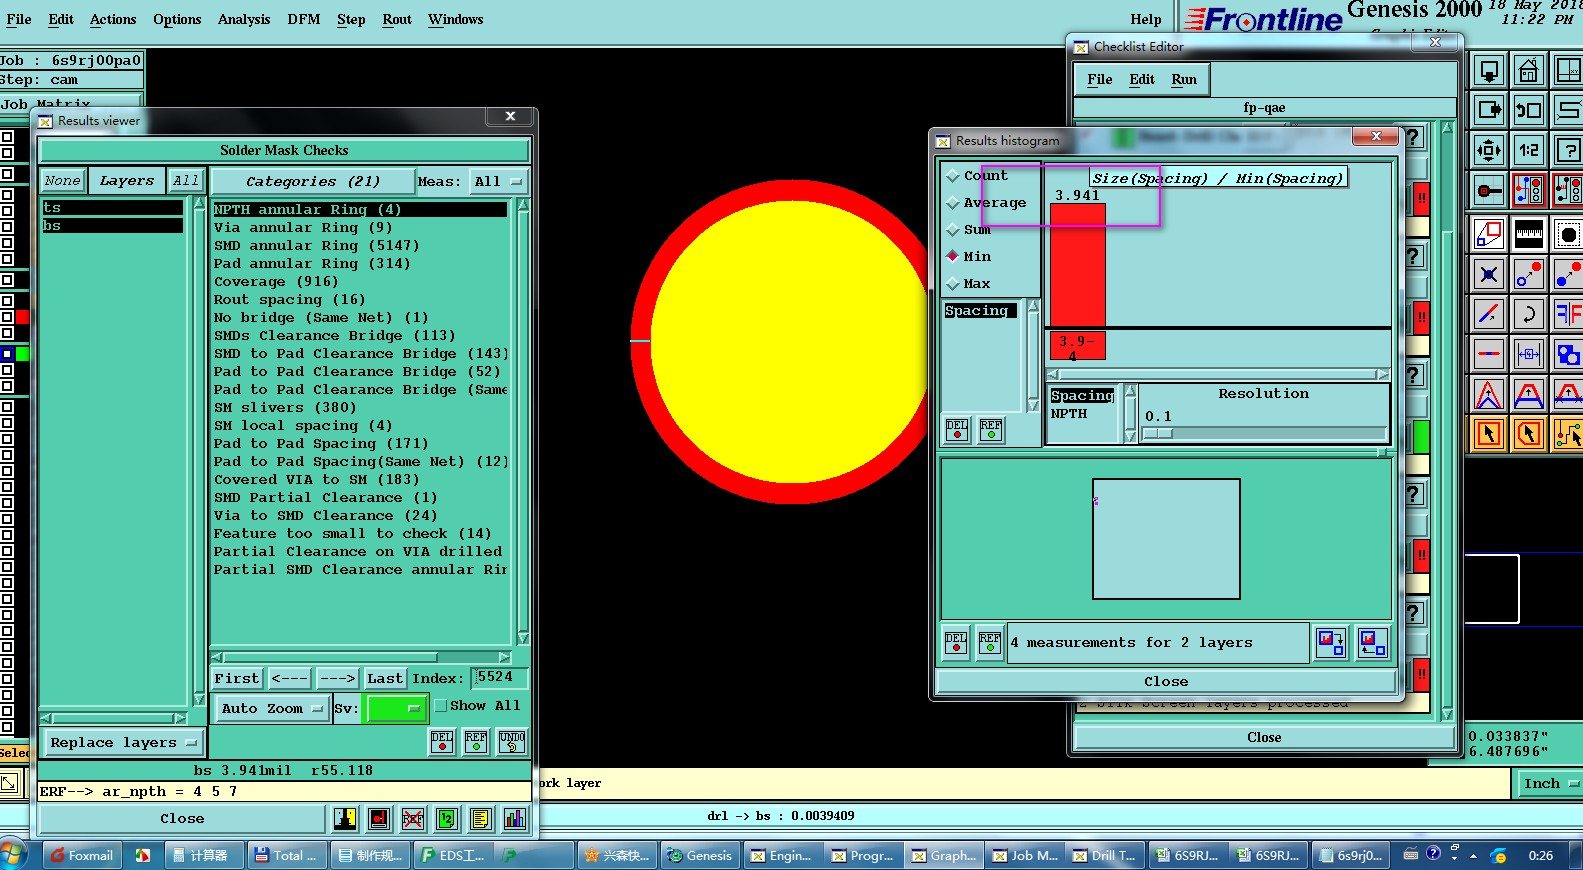Click the home icon in the right toolbar
Image resolution: width=1583 pixels, height=870 pixels.
point(1528,71)
